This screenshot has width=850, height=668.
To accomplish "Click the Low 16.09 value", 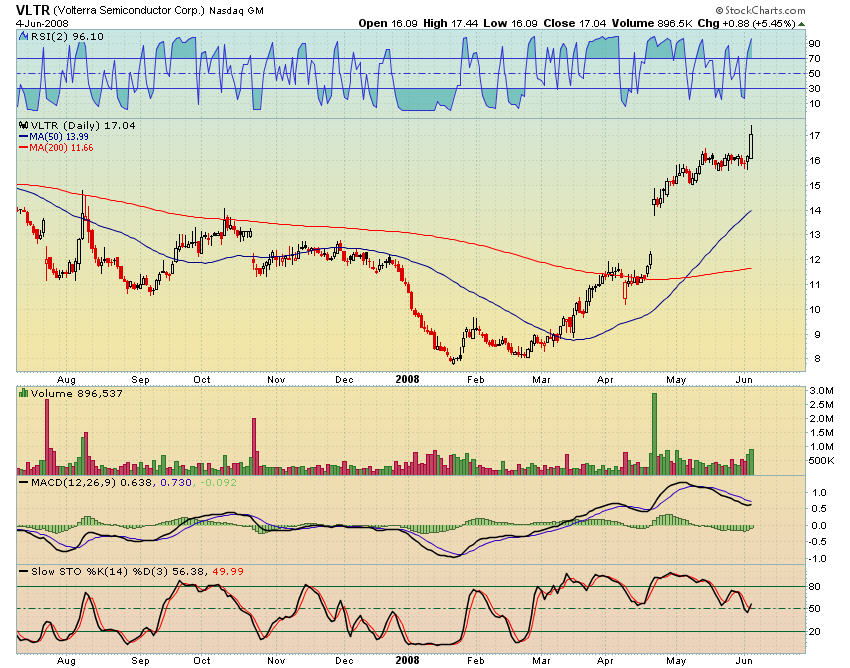I will coord(510,23).
